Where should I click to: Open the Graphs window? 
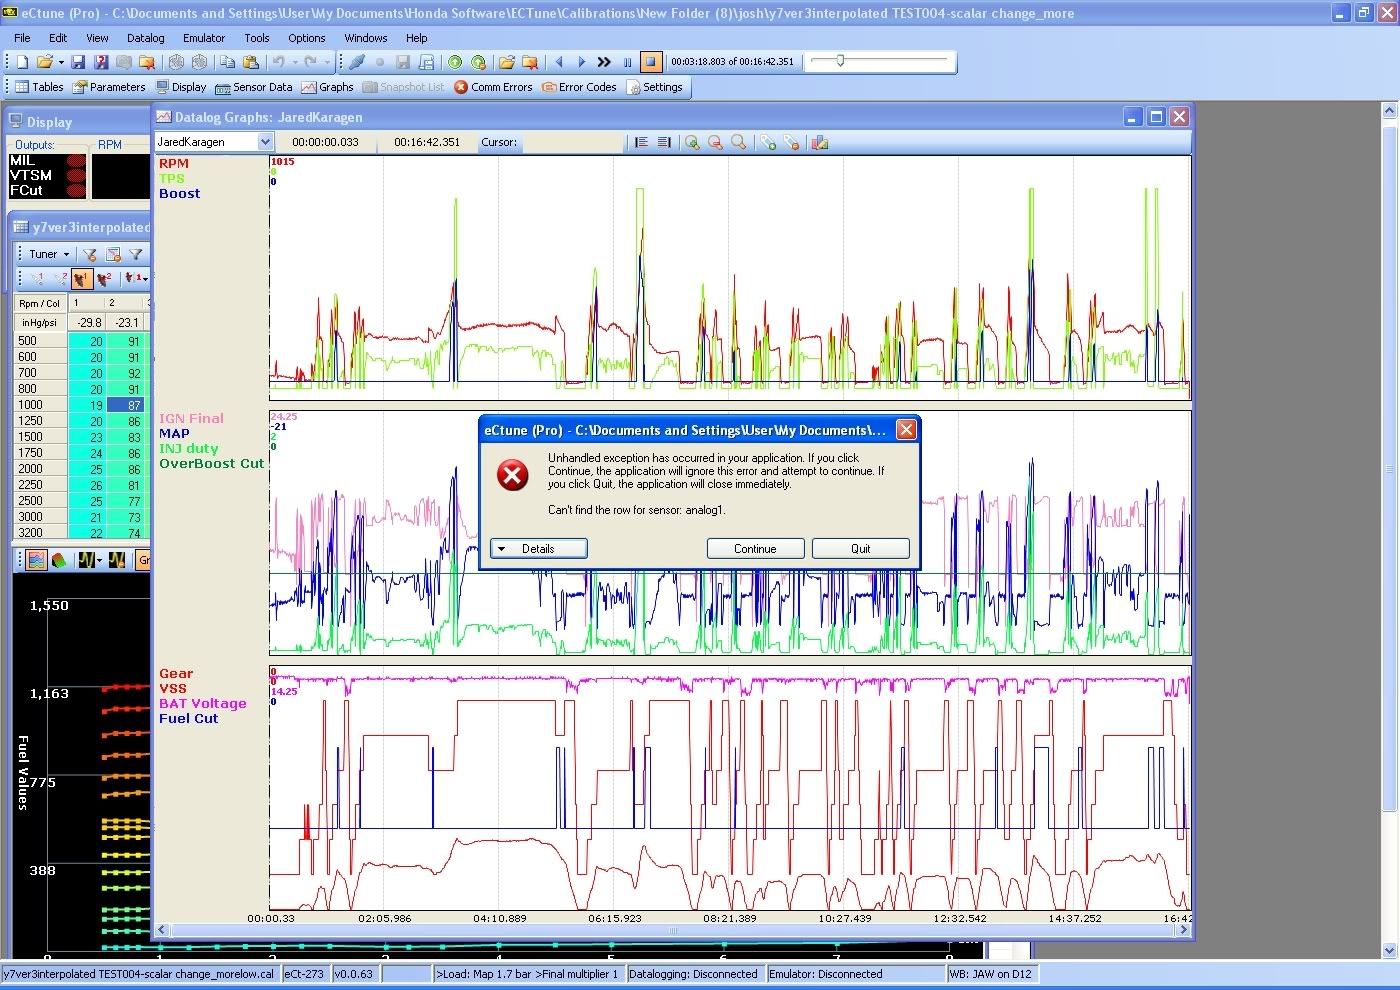(x=327, y=87)
